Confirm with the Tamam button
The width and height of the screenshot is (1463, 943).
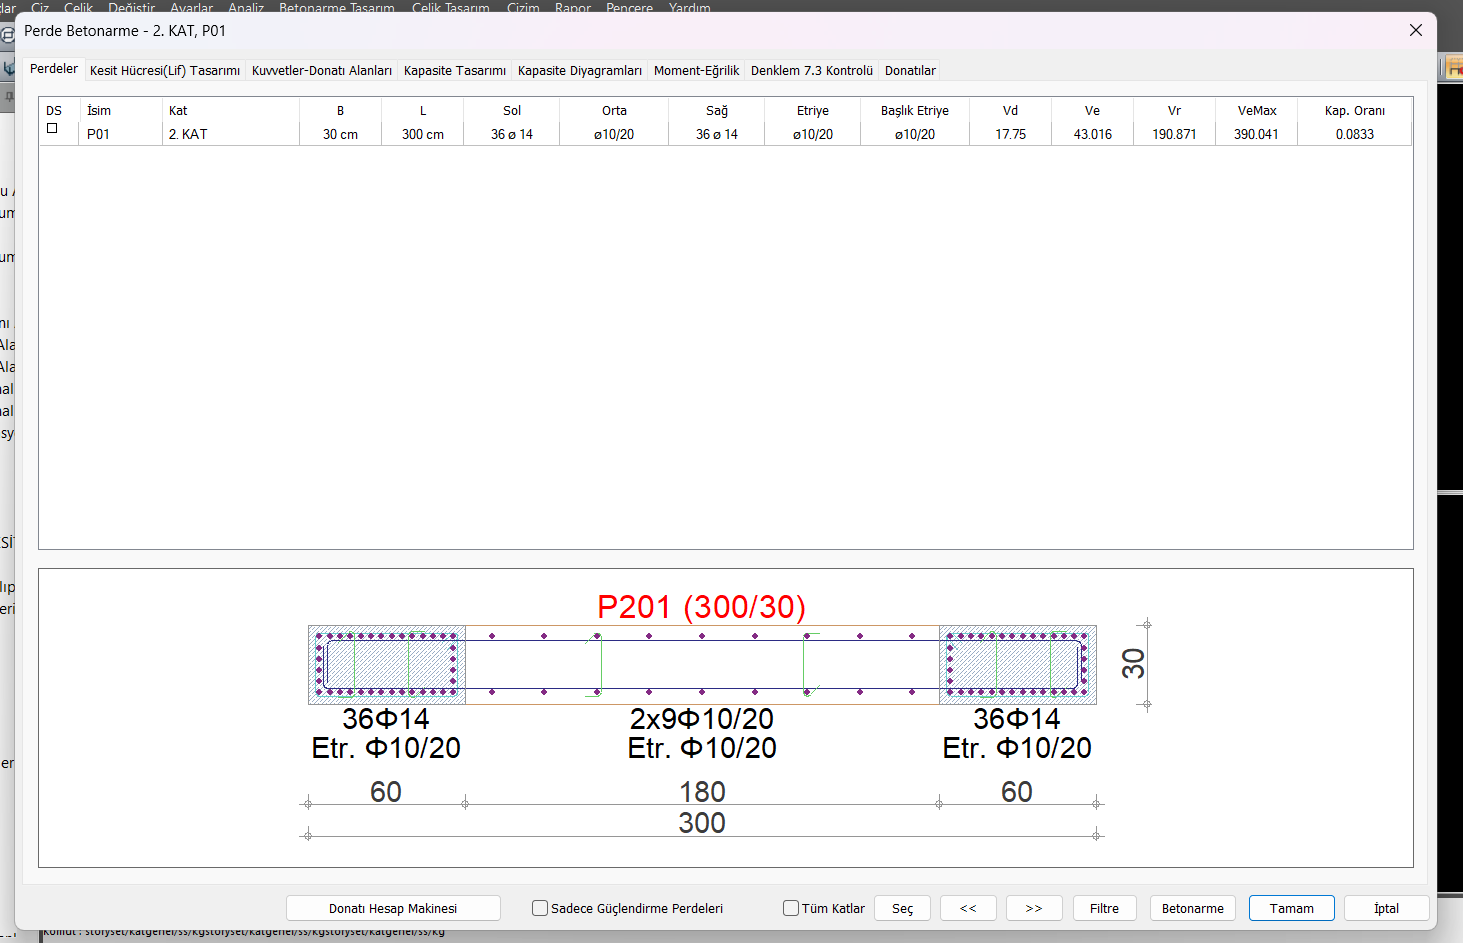coord(1291,908)
